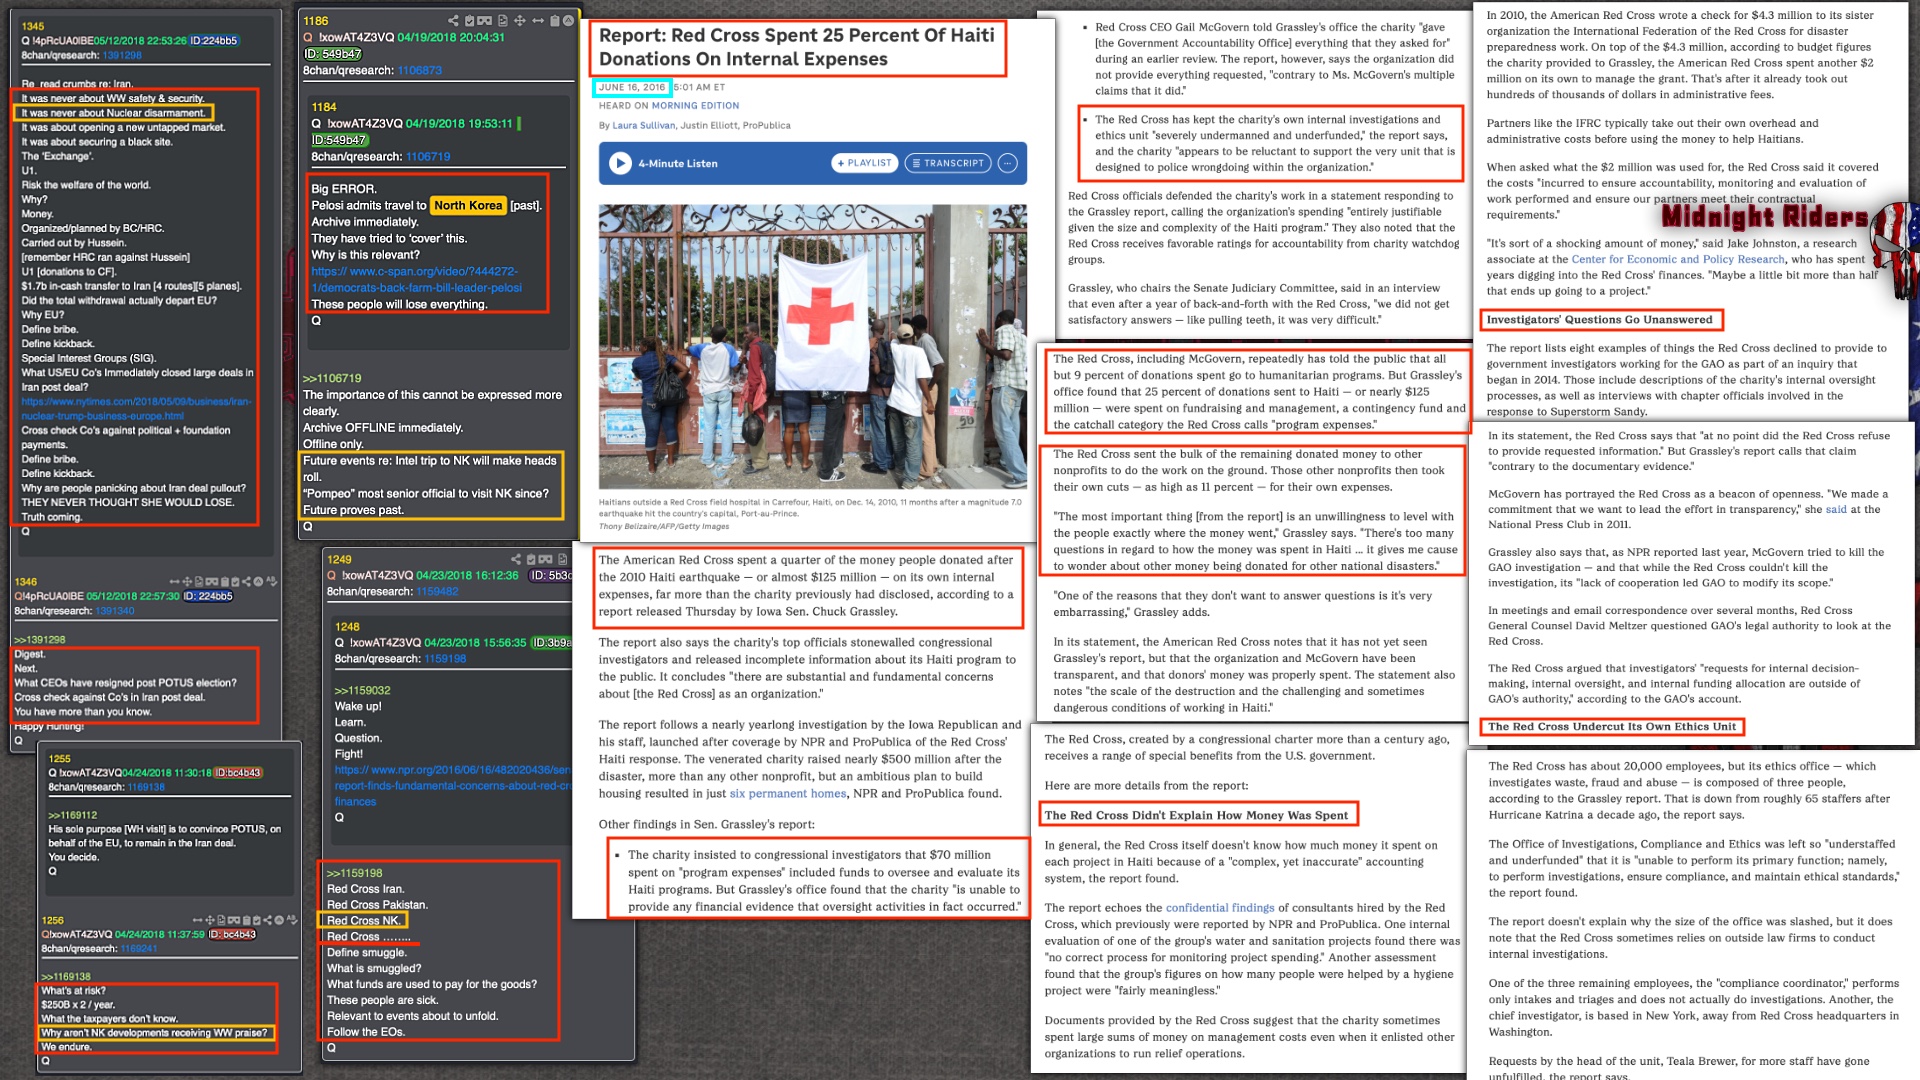Click the share icon on post 1256
This screenshot has height=1080, width=1920.
[267, 920]
